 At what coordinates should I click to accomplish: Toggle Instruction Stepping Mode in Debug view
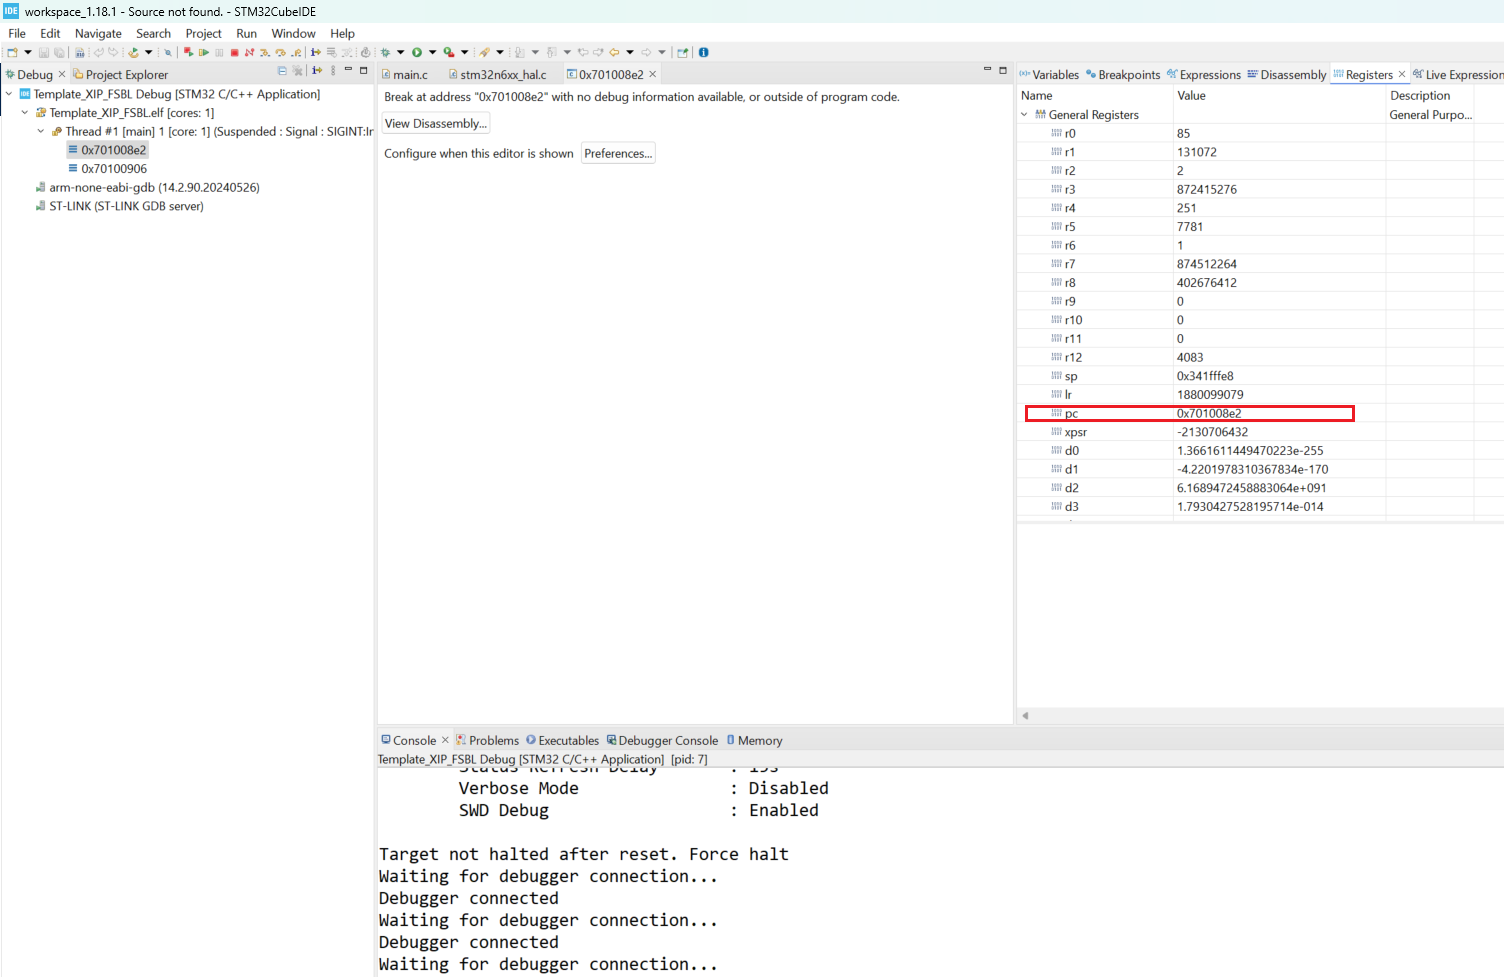(x=317, y=71)
